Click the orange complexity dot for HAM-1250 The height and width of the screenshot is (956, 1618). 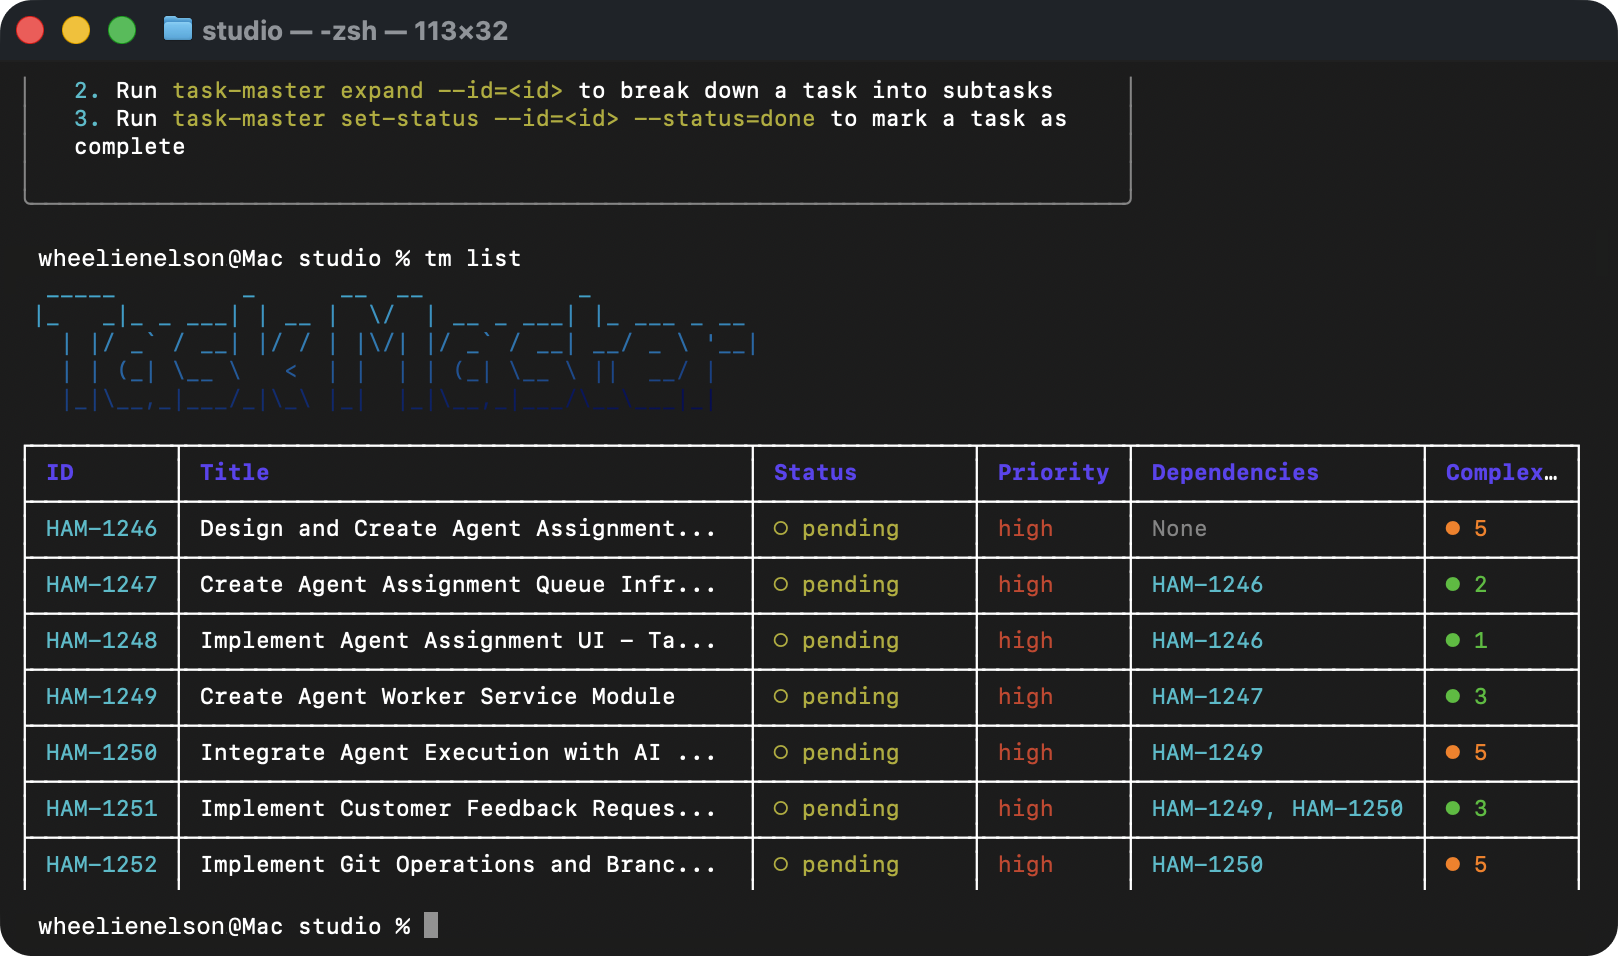coord(1453,753)
